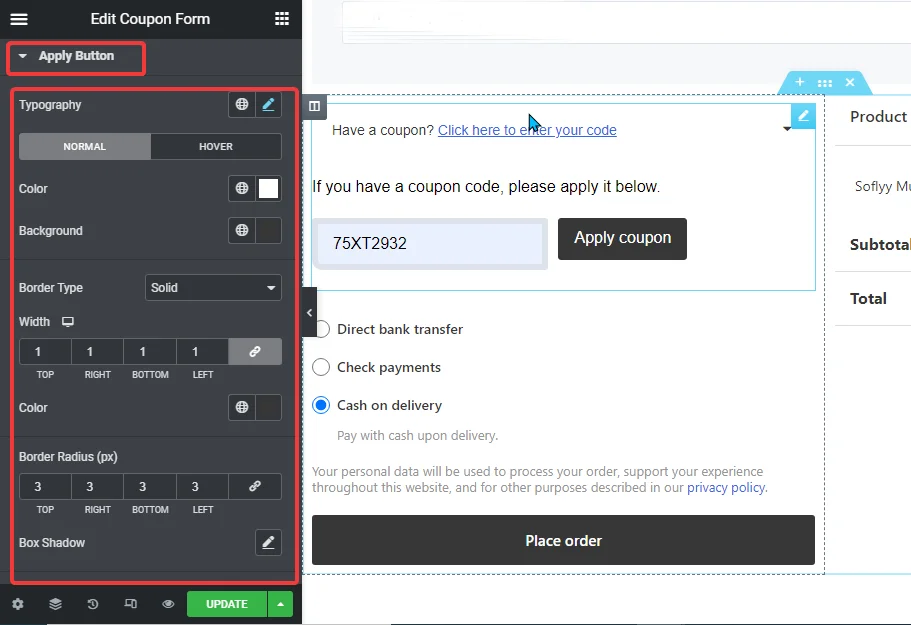Open the hamburger menu in Elementor panel

19,19
